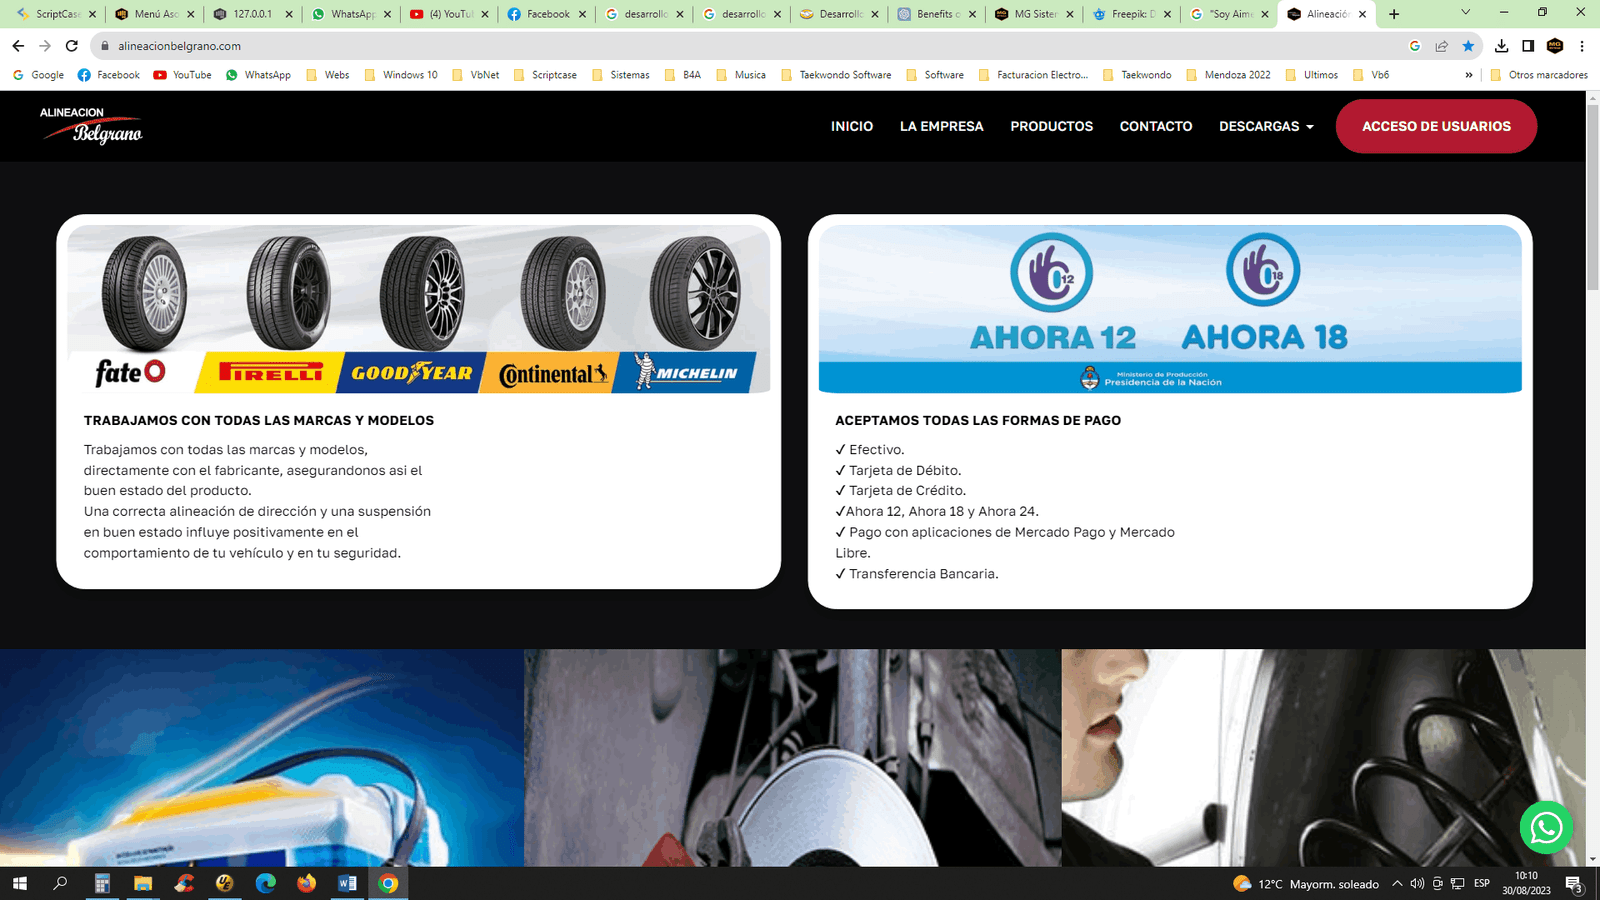Screen dimensions: 1600x900
Task: Click the Windows Start button
Action: click(x=19, y=883)
